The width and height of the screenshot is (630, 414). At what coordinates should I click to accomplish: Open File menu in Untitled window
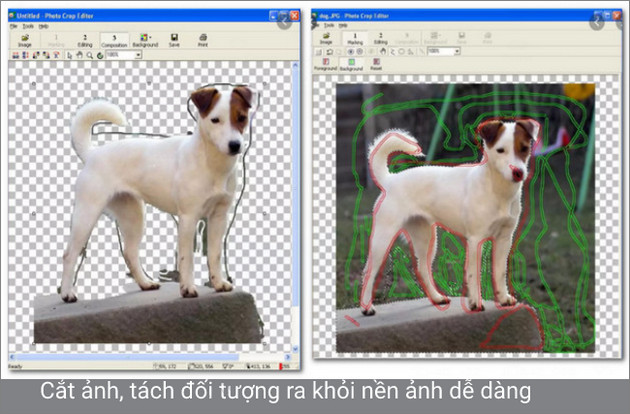pyautogui.click(x=14, y=26)
